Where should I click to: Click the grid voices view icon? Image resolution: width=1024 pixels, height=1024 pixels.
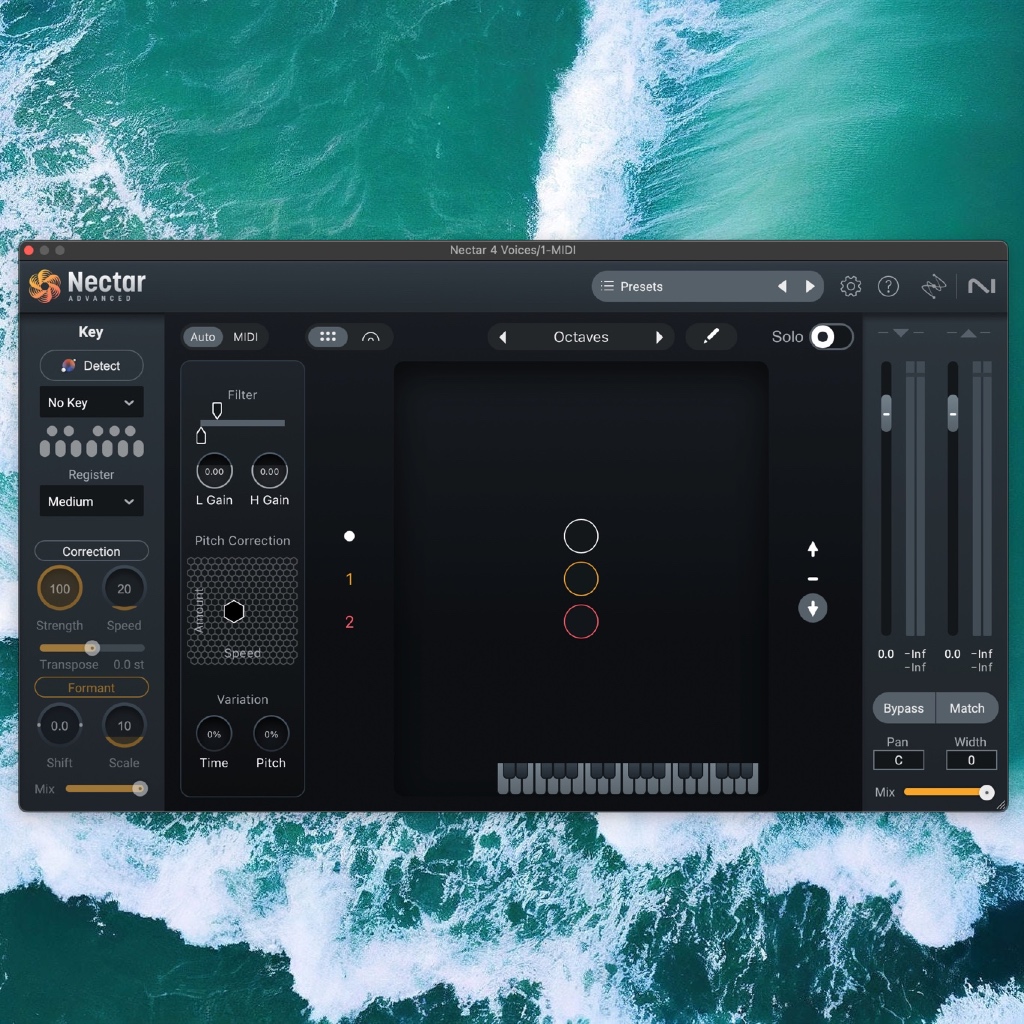tap(328, 337)
